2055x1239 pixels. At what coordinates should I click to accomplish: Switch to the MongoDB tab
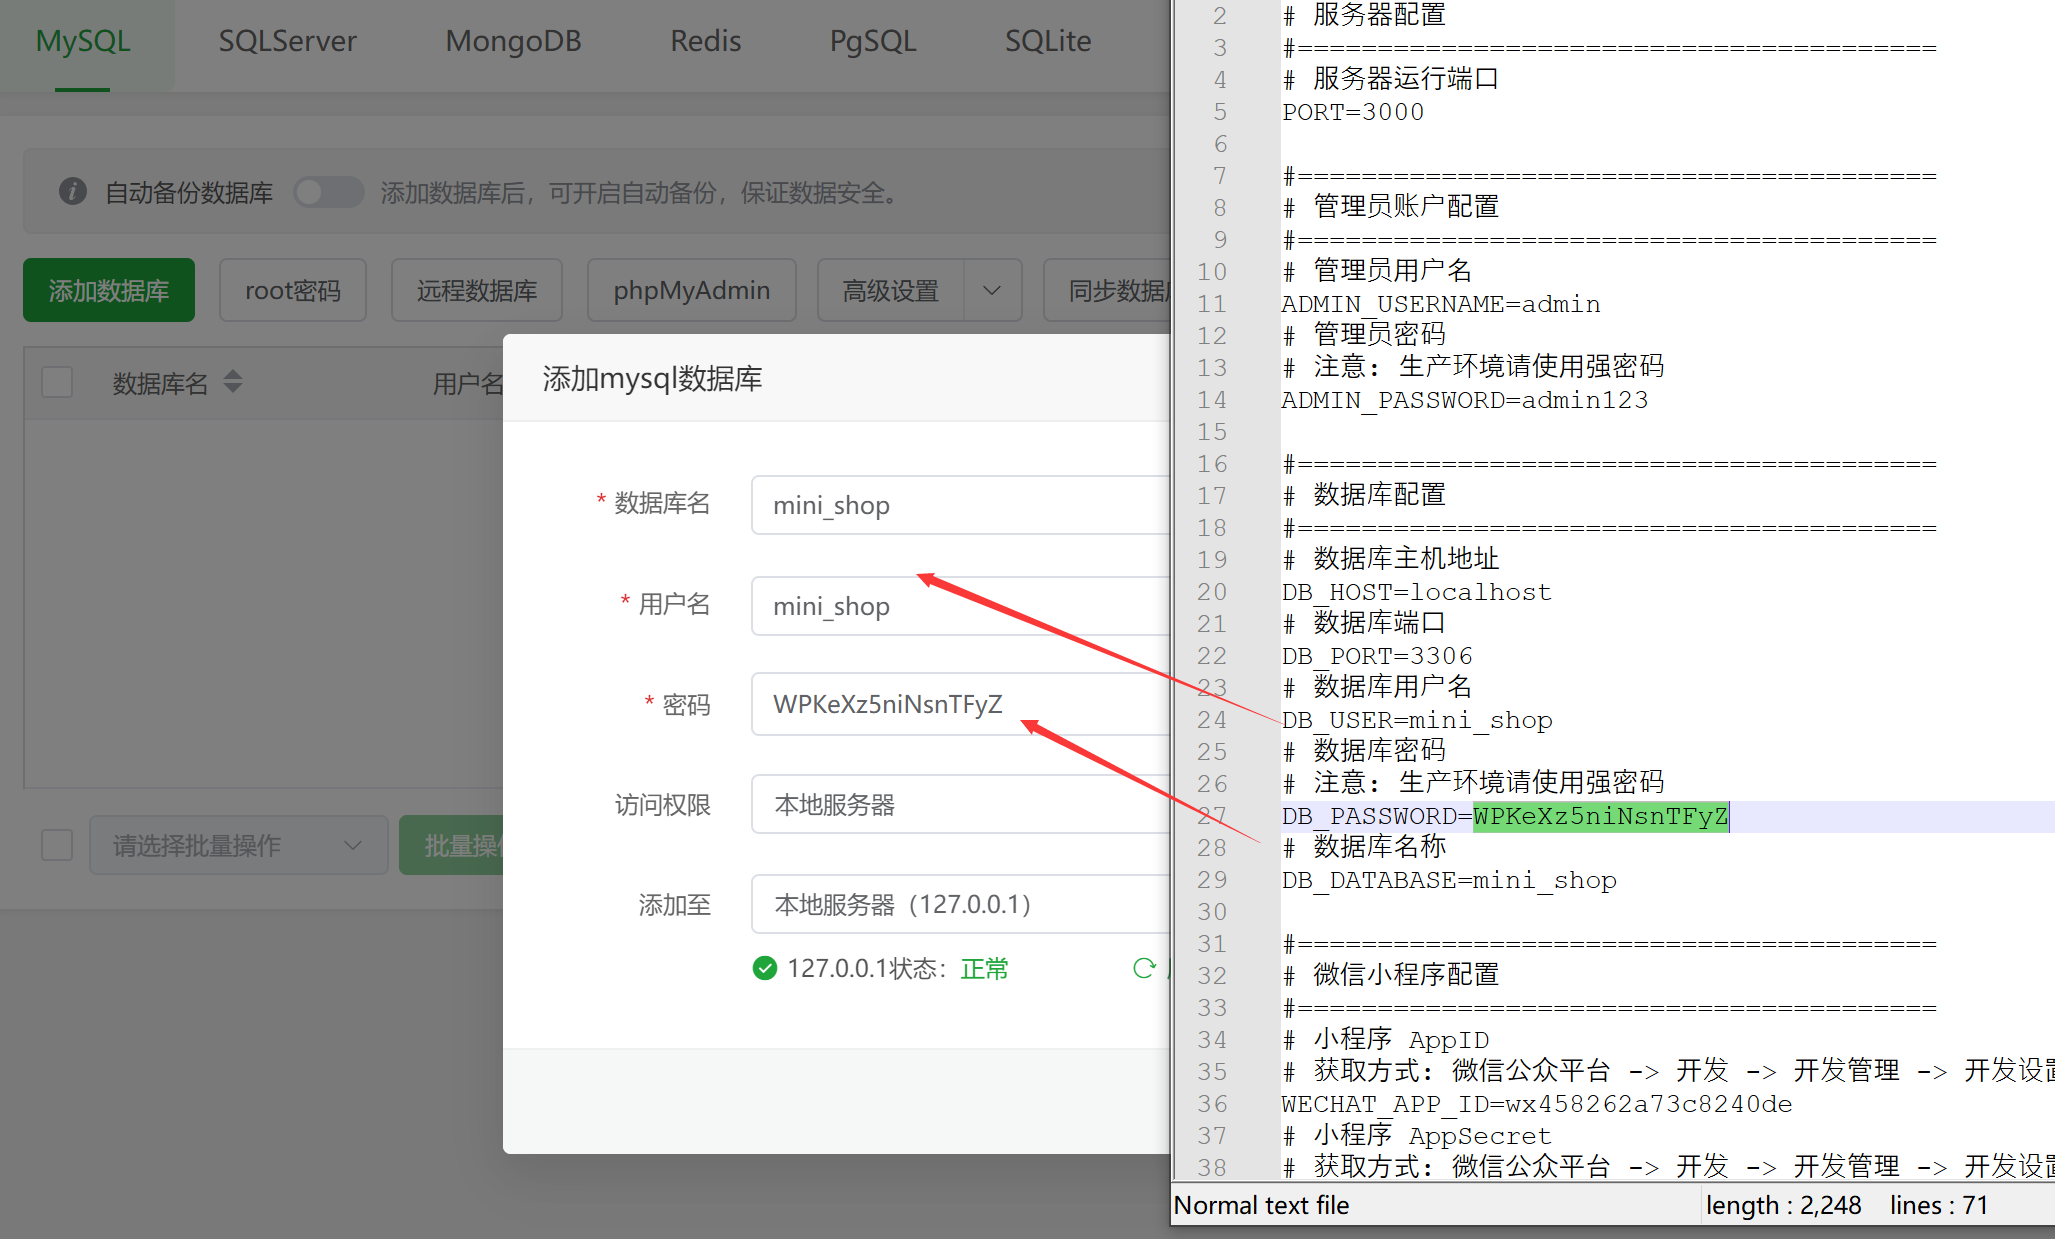click(x=513, y=41)
